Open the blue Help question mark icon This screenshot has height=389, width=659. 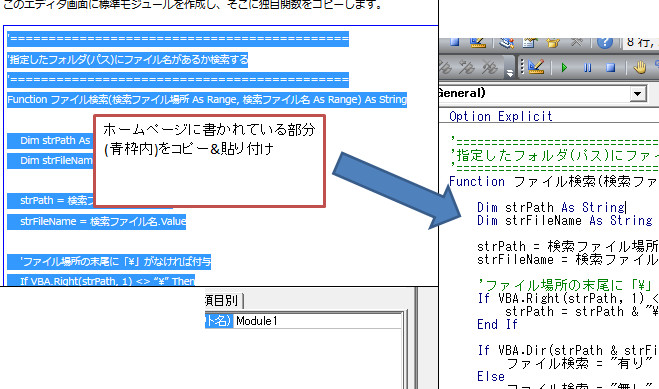[604, 42]
